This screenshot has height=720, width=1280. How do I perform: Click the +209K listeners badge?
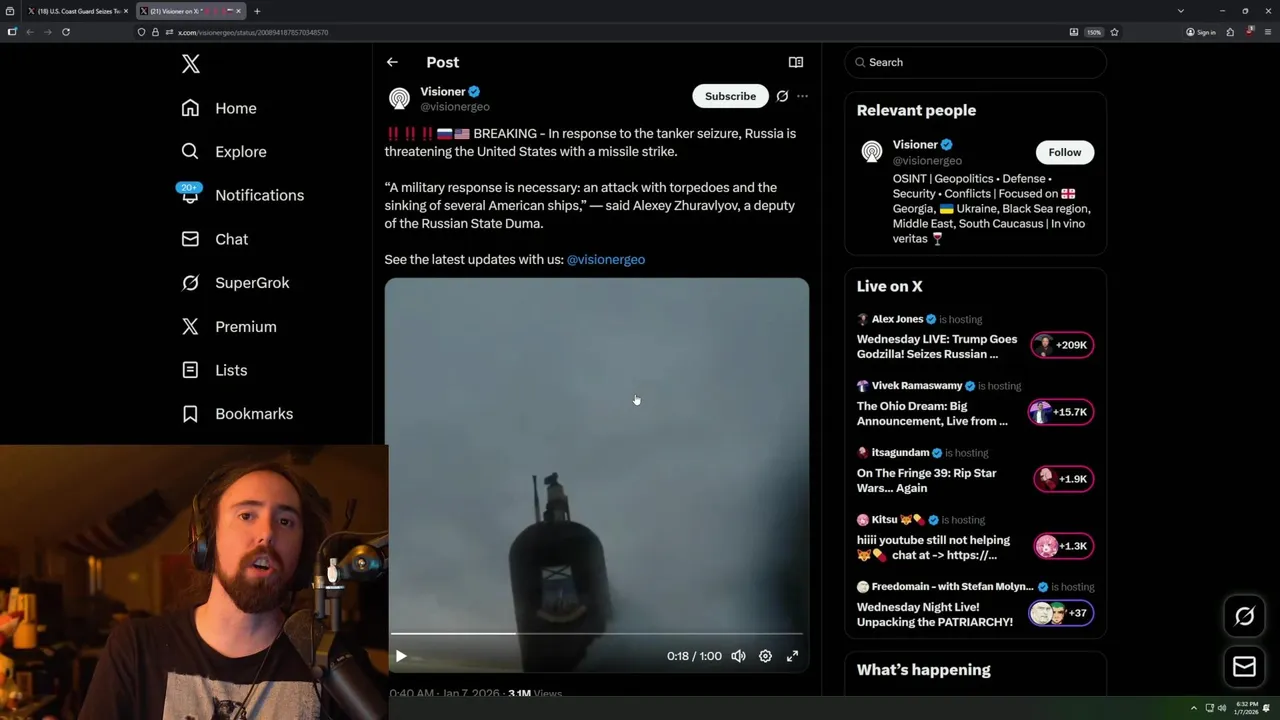click(x=1062, y=345)
